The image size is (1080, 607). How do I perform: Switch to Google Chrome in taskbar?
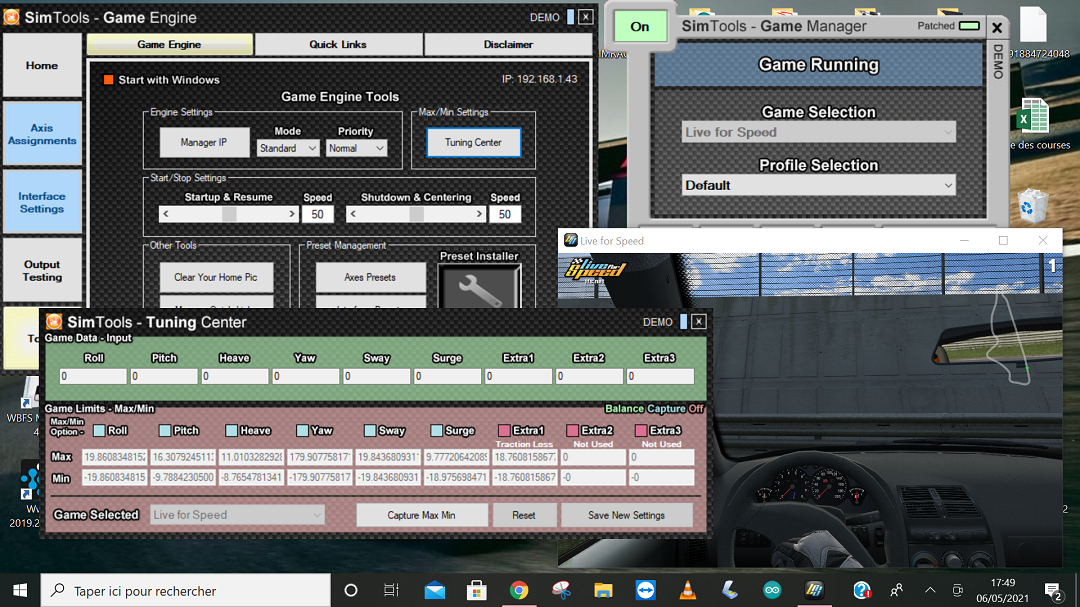pyautogui.click(x=519, y=590)
